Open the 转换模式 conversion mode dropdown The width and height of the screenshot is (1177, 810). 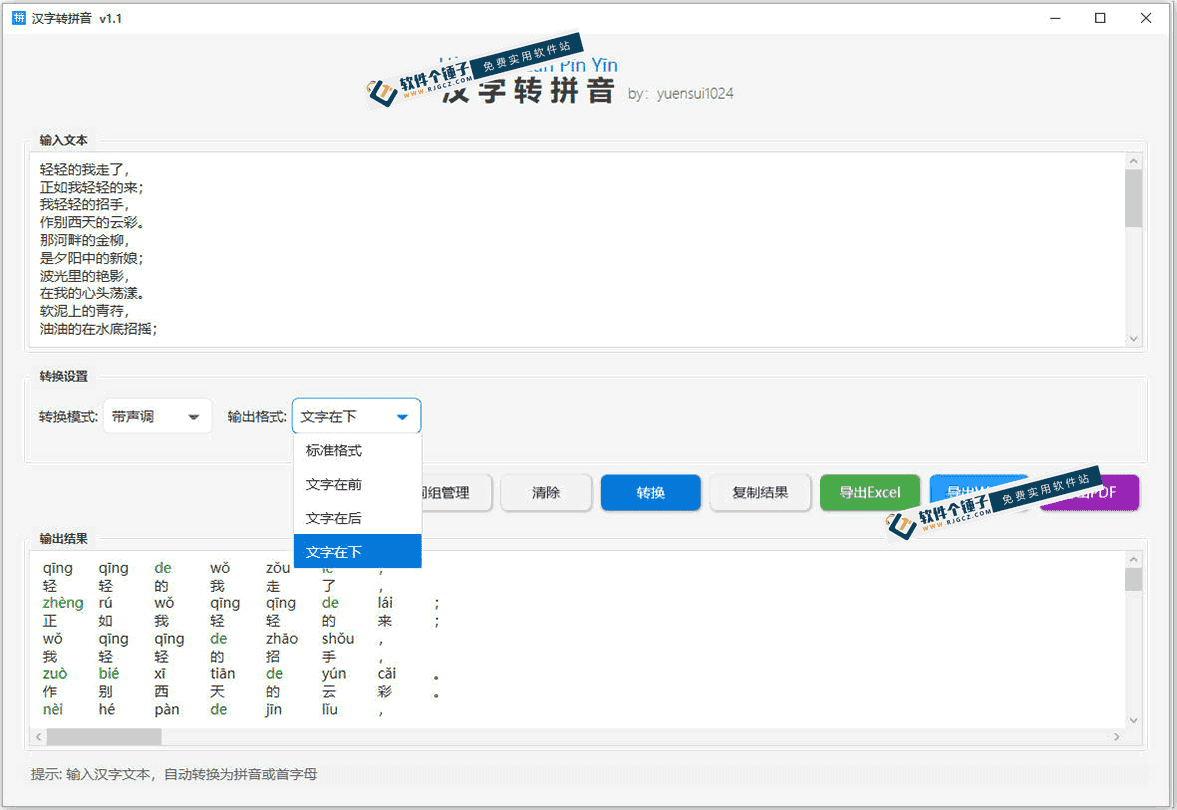pos(157,415)
